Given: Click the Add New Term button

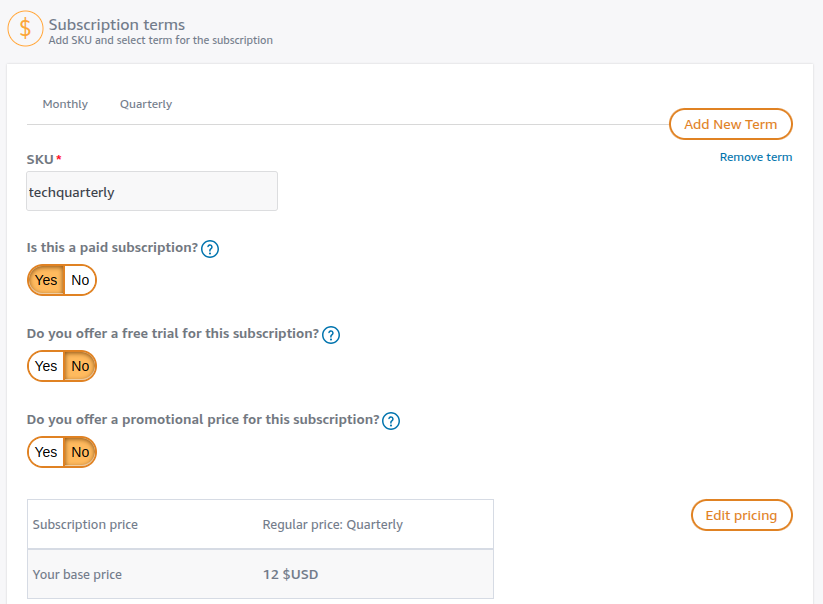Looking at the screenshot, I should point(730,124).
